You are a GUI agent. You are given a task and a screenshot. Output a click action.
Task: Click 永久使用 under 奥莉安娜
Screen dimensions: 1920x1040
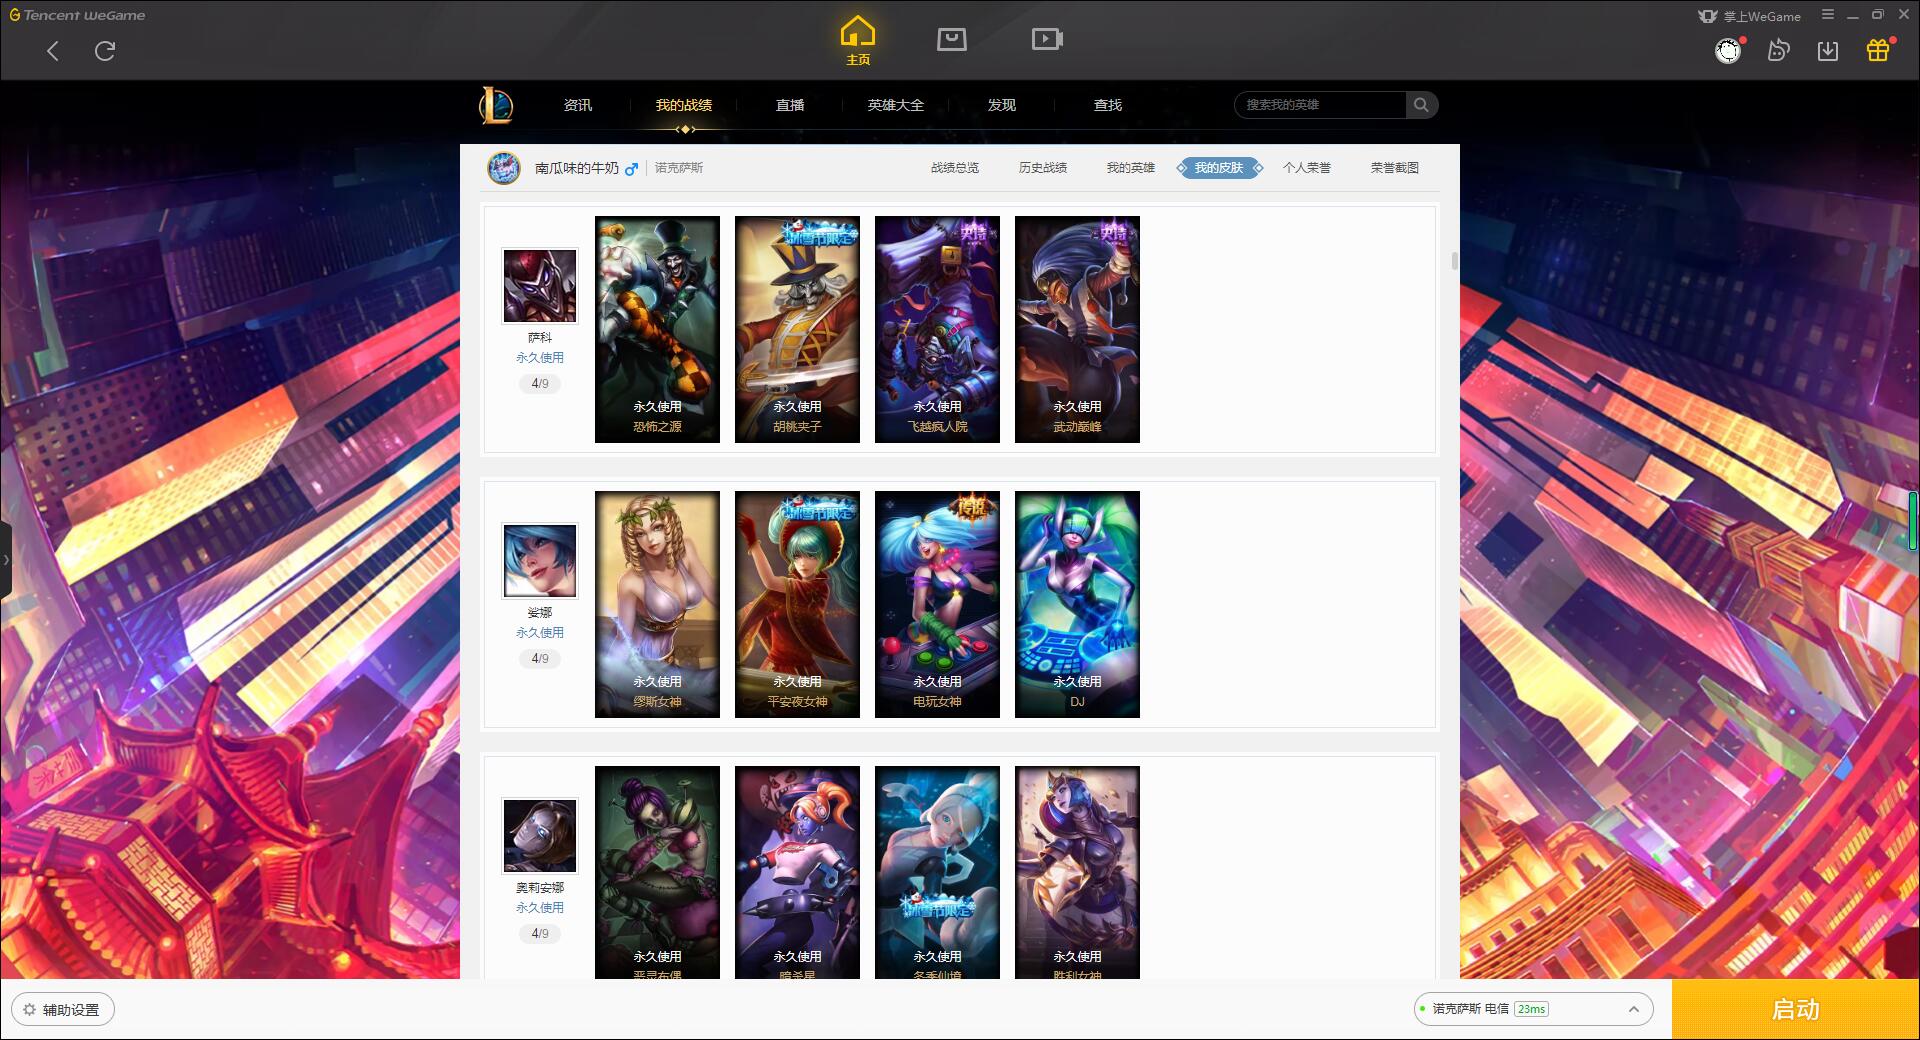540,907
